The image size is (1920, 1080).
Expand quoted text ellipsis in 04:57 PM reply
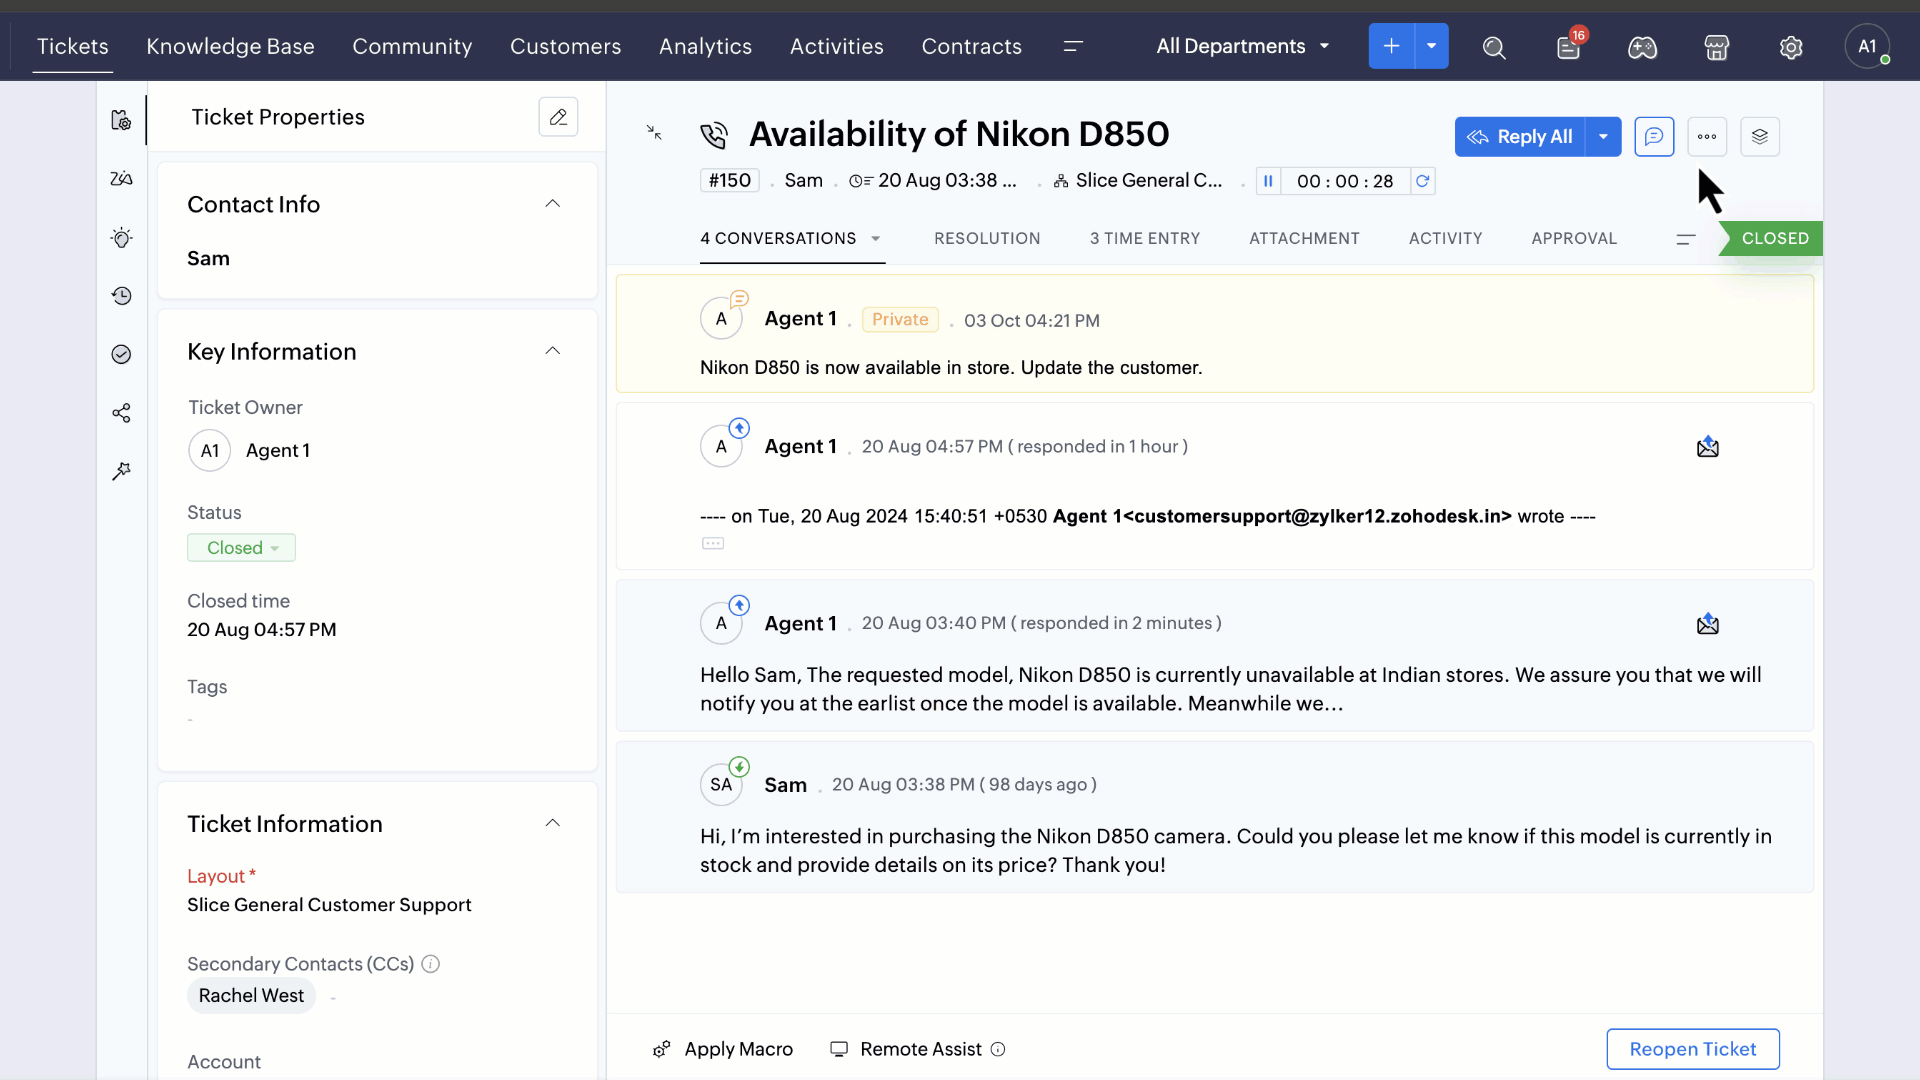click(713, 544)
